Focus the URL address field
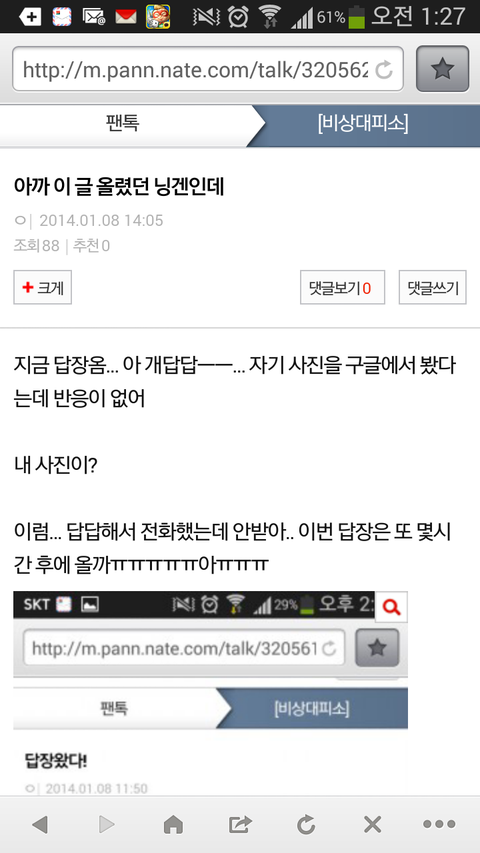 (208, 69)
